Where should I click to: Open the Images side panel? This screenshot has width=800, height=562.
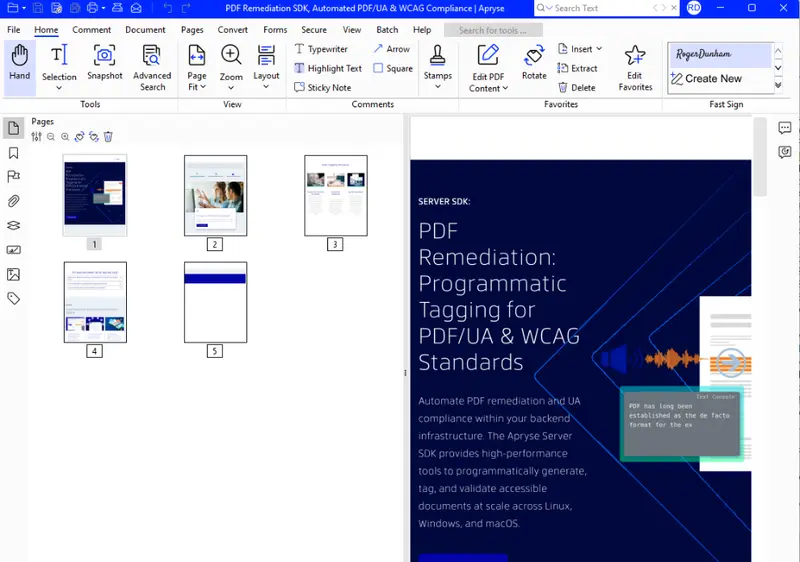(14, 274)
